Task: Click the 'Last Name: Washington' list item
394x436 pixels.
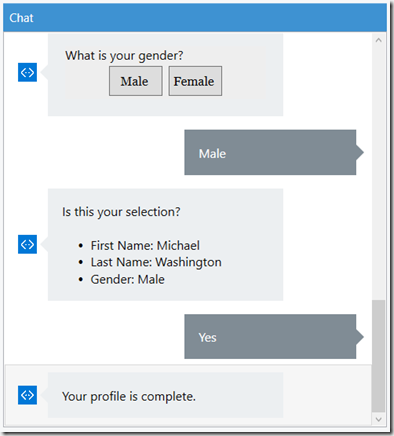Action: [156, 262]
